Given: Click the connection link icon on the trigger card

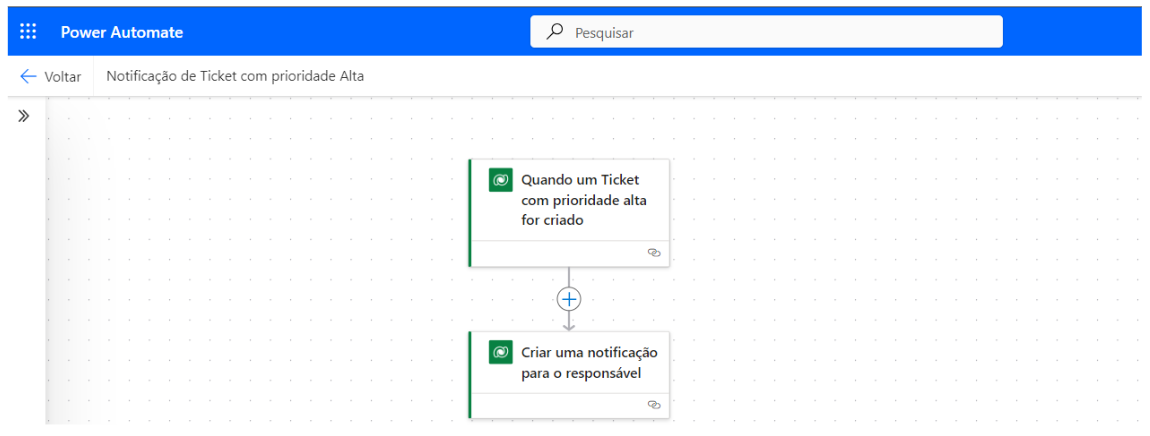Looking at the screenshot, I should (654, 253).
